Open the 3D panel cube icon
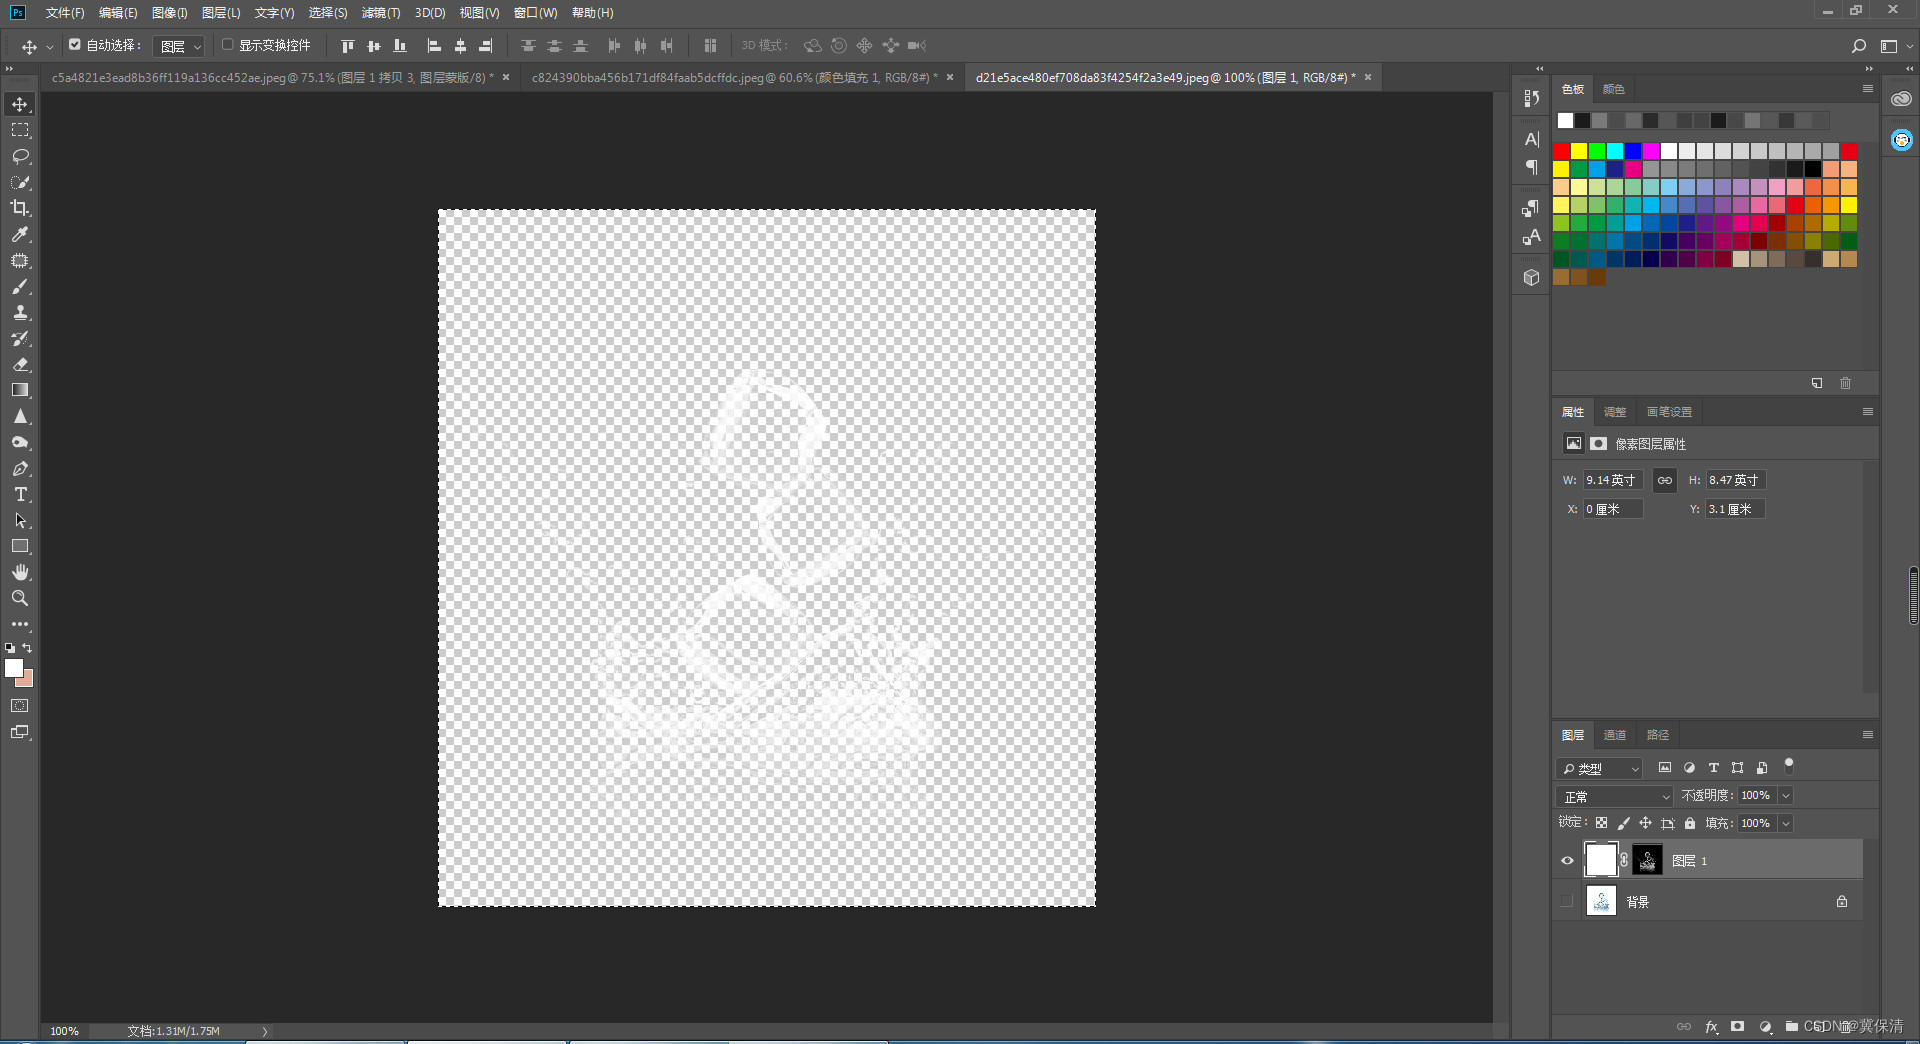This screenshot has width=1920, height=1044. tap(1531, 277)
